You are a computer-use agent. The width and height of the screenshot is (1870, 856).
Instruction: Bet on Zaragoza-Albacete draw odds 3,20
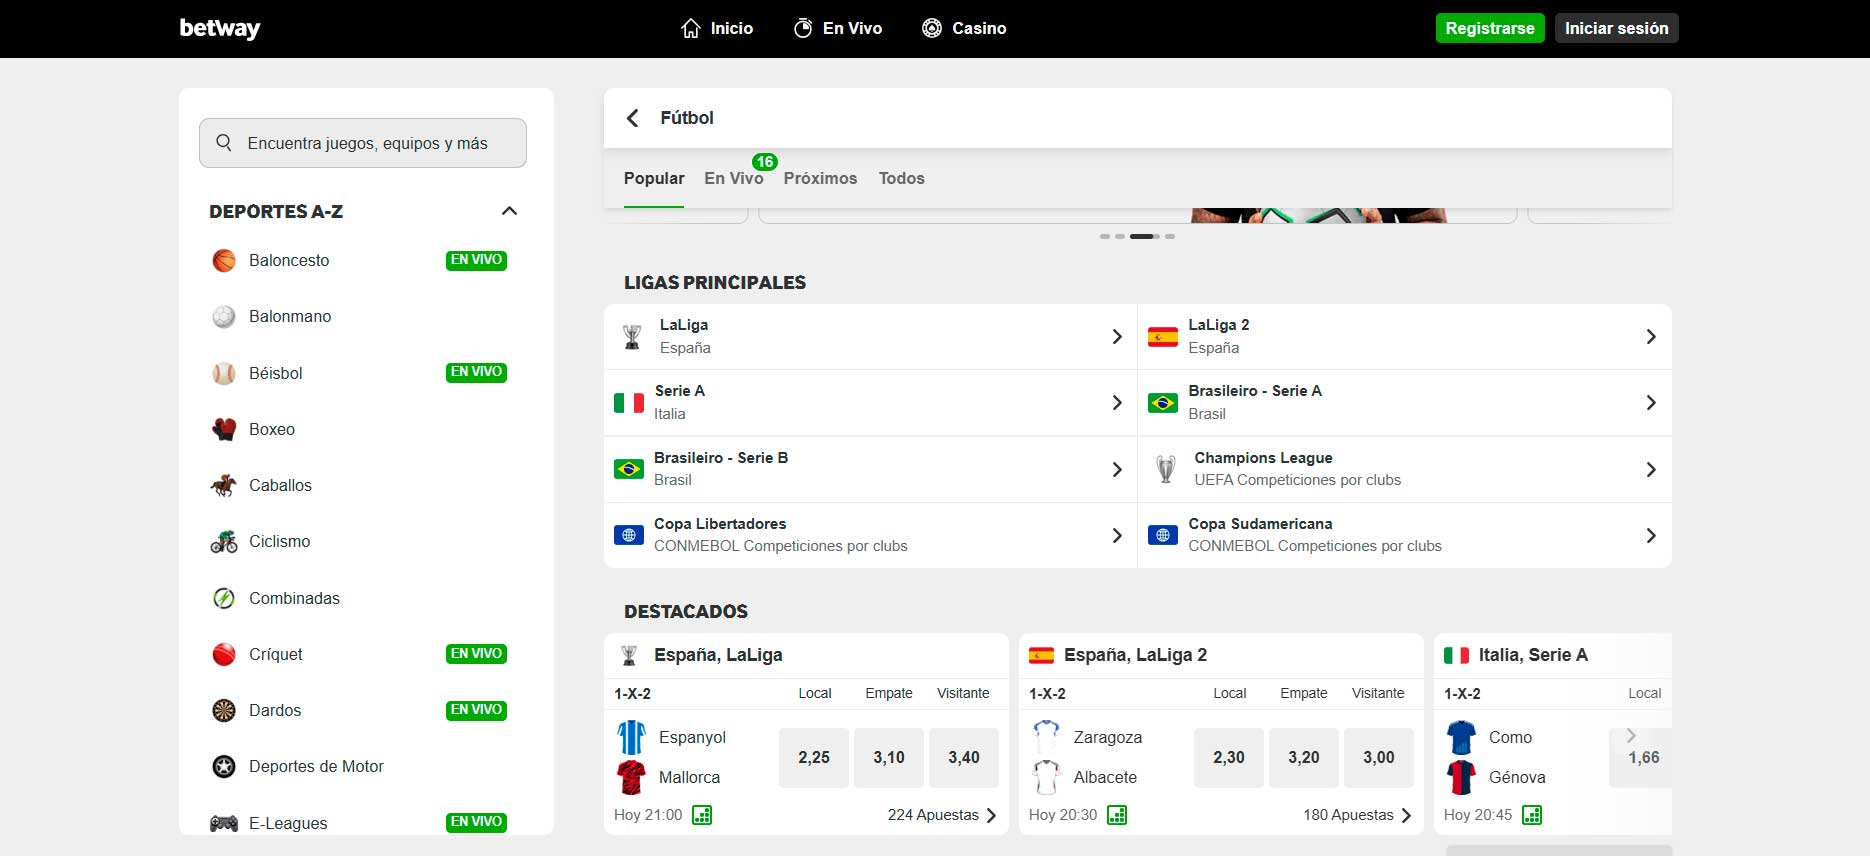1304,758
